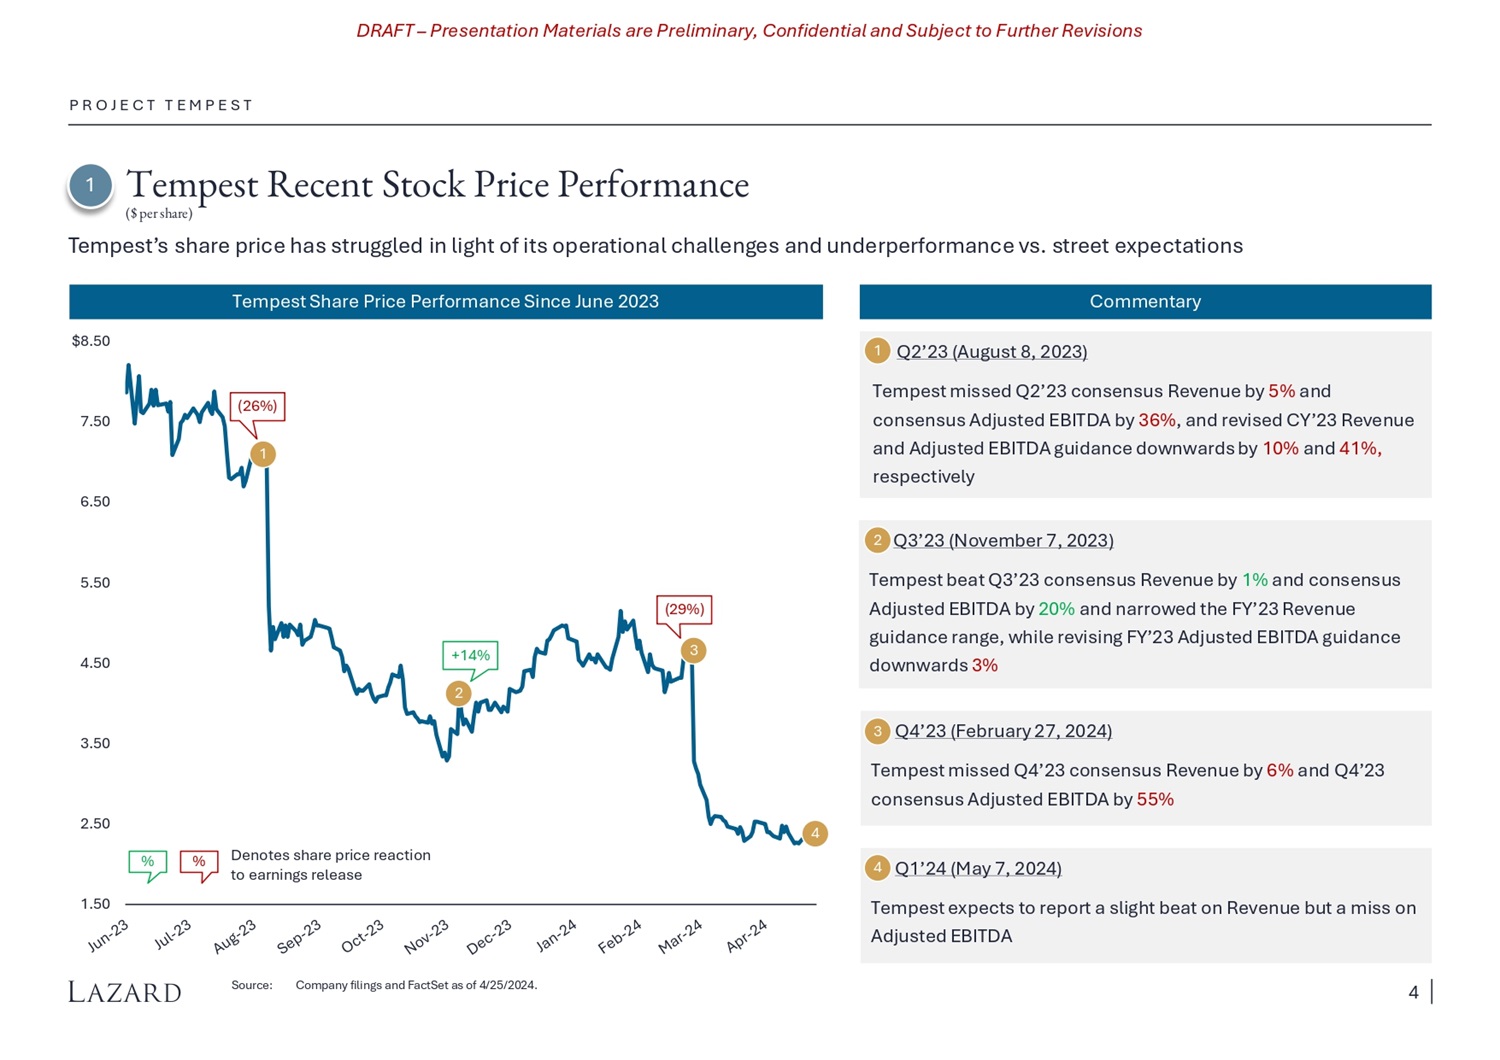Click the red % legend bubble icon
This screenshot has height=1060, width=1500.
click(199, 862)
